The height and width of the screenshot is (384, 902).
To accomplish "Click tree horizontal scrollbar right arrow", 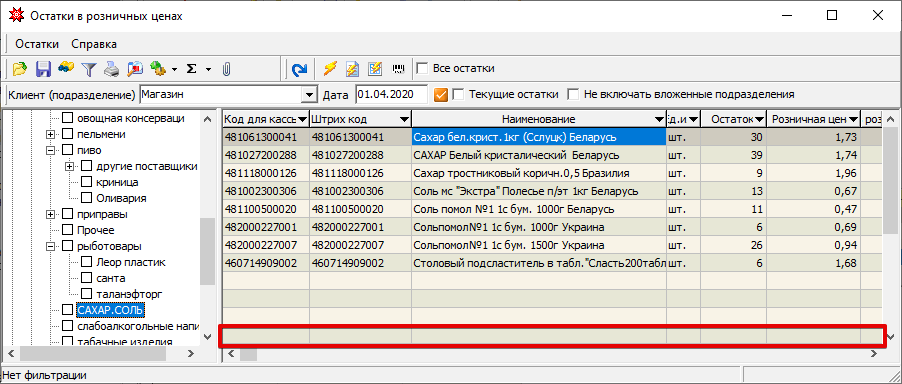I will pyautogui.click(x=190, y=354).
